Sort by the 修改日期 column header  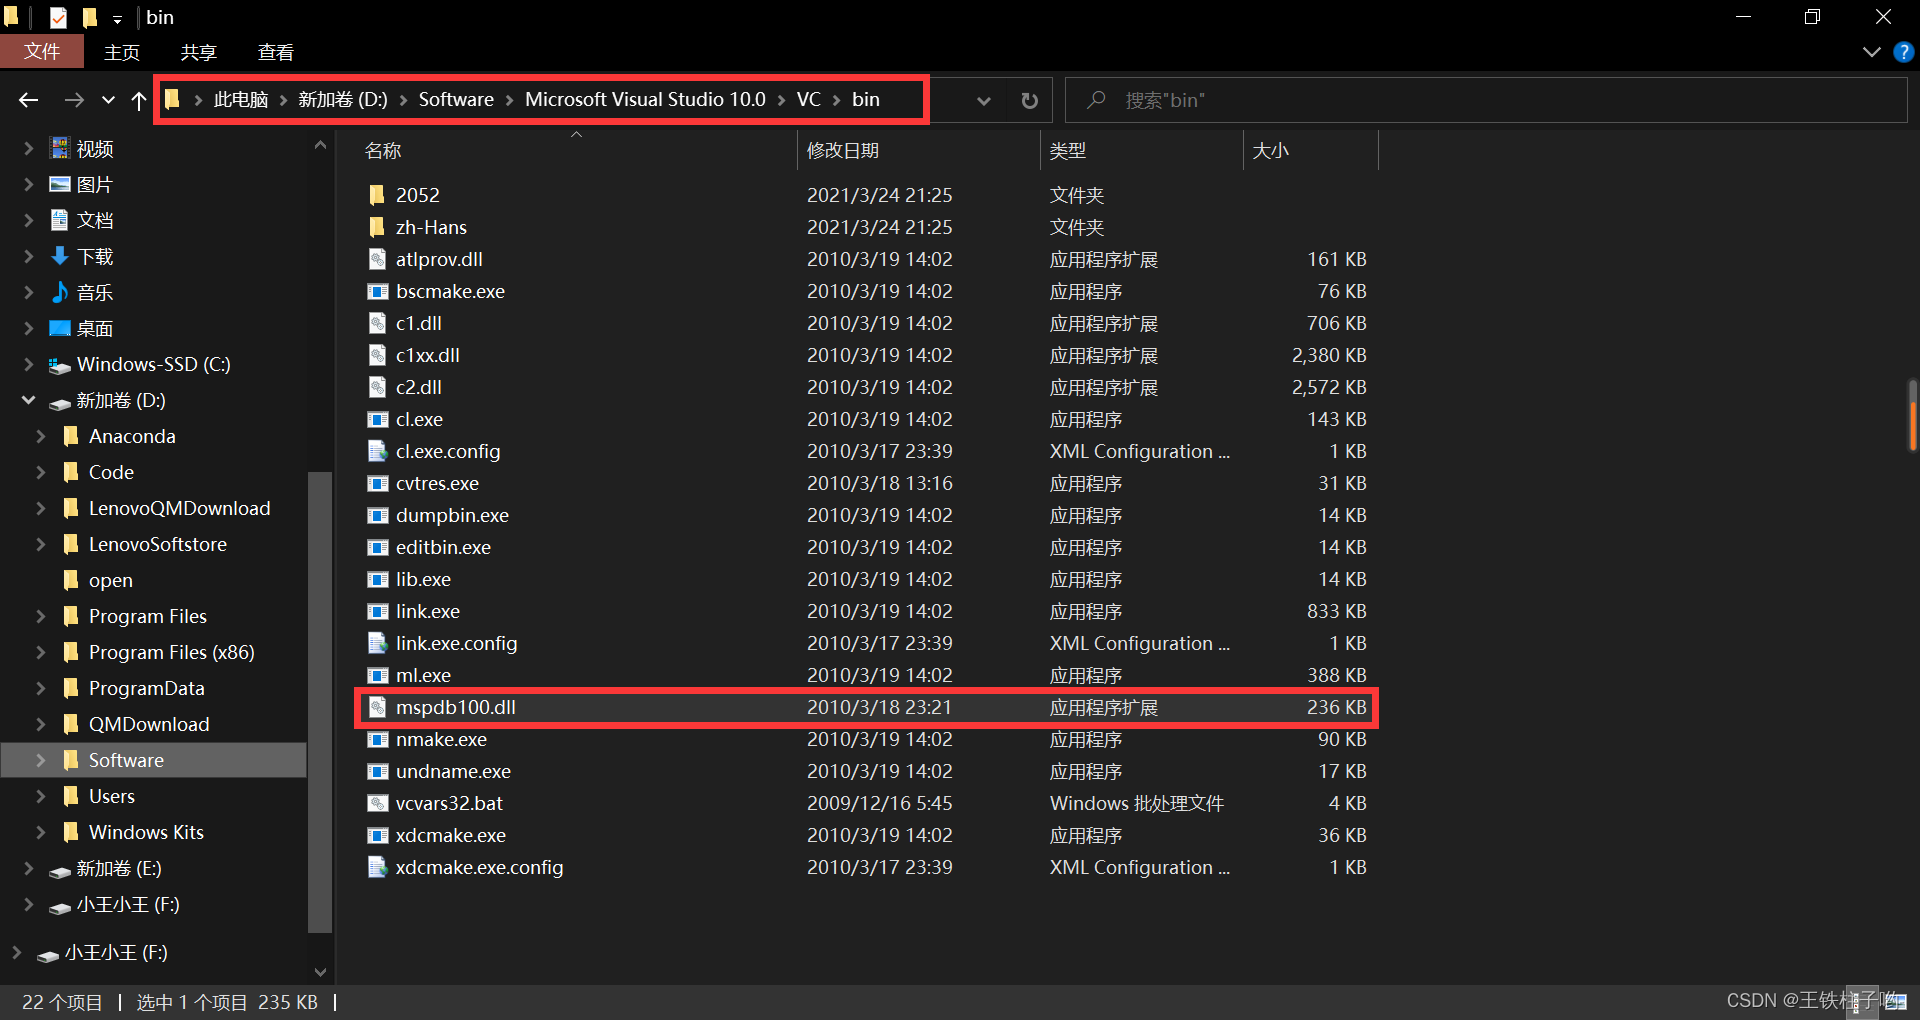[x=843, y=150]
